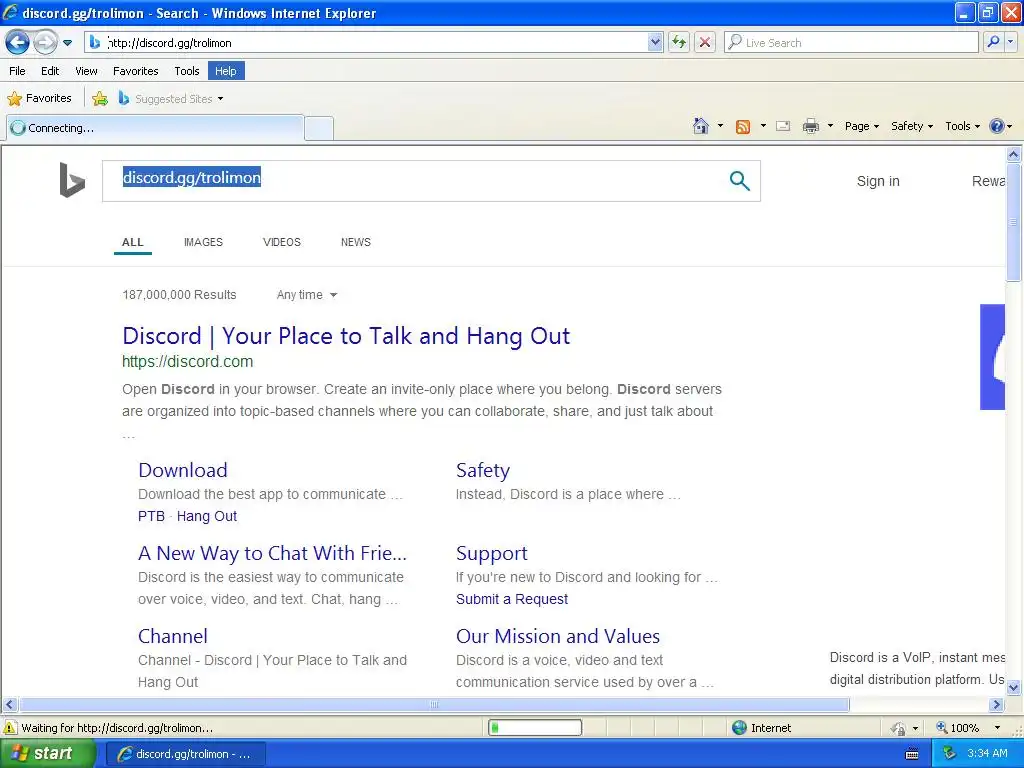Open Our Mission and Values sublink
Viewport: 1024px width, 768px height.
[x=558, y=636]
